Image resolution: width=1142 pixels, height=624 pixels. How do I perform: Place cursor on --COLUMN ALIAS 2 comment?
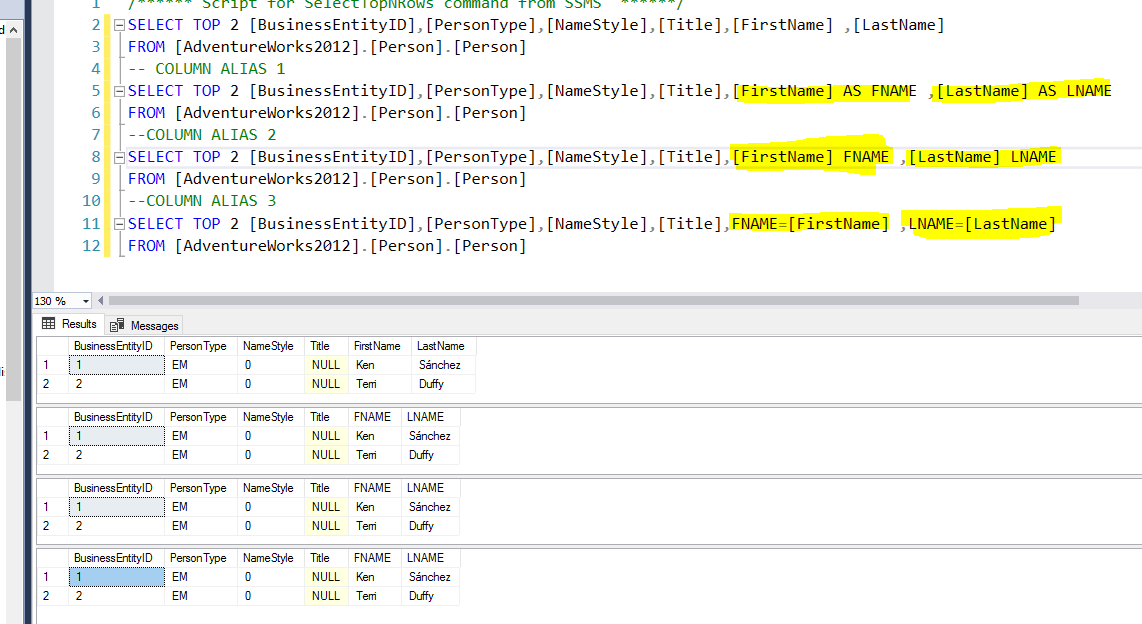pyautogui.click(x=202, y=135)
